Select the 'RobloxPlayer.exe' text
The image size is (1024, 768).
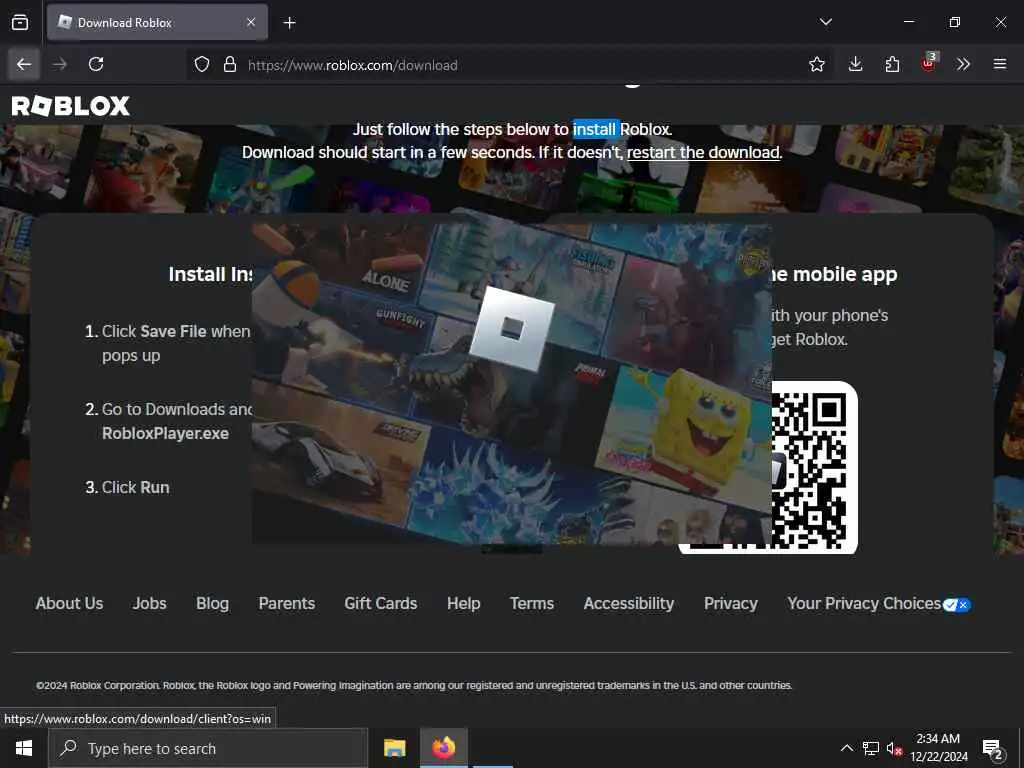pos(165,434)
